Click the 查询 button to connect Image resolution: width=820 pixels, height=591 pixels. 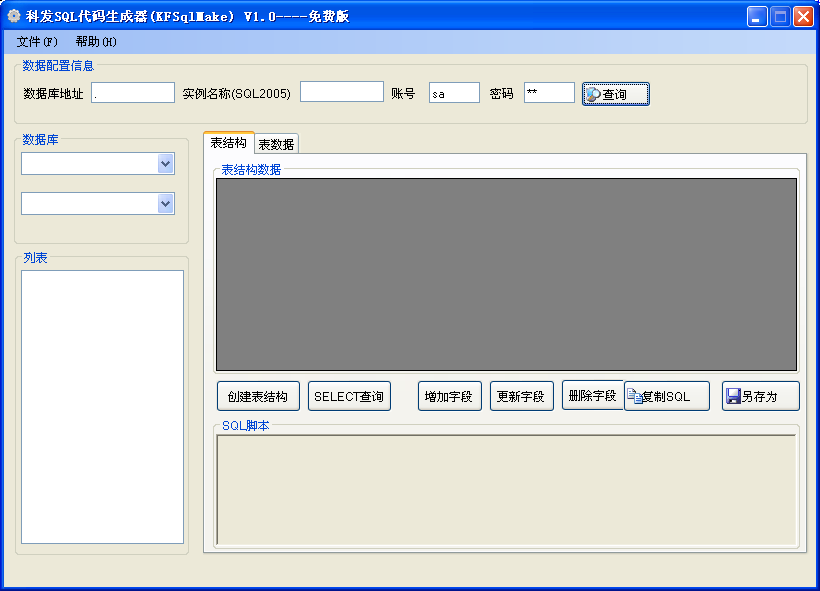(x=615, y=92)
